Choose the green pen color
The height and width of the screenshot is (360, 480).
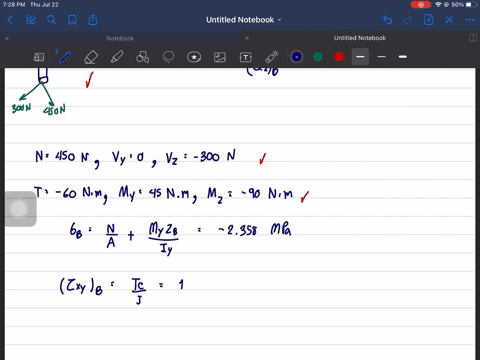318,57
